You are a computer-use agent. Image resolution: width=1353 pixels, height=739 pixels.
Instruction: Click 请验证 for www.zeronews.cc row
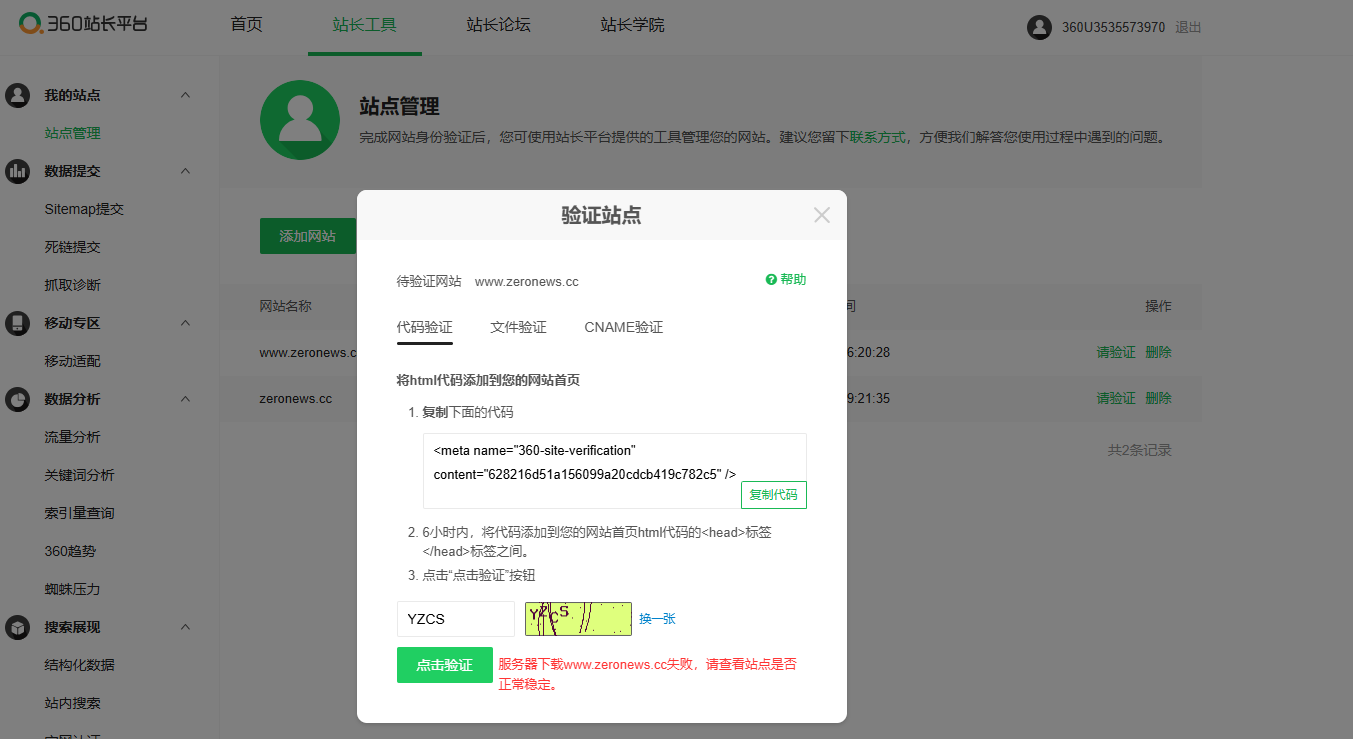[1116, 352]
